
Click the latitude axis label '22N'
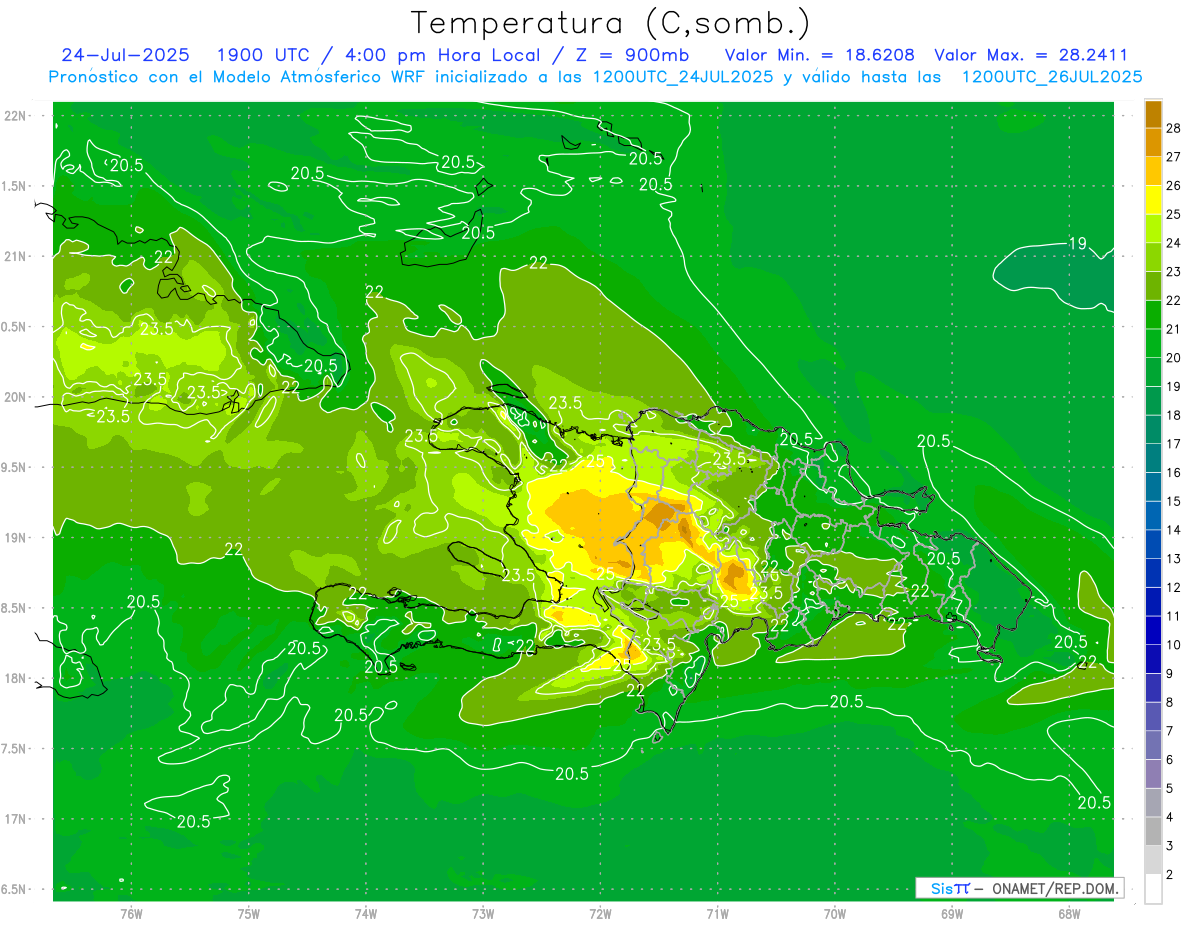[16, 115]
